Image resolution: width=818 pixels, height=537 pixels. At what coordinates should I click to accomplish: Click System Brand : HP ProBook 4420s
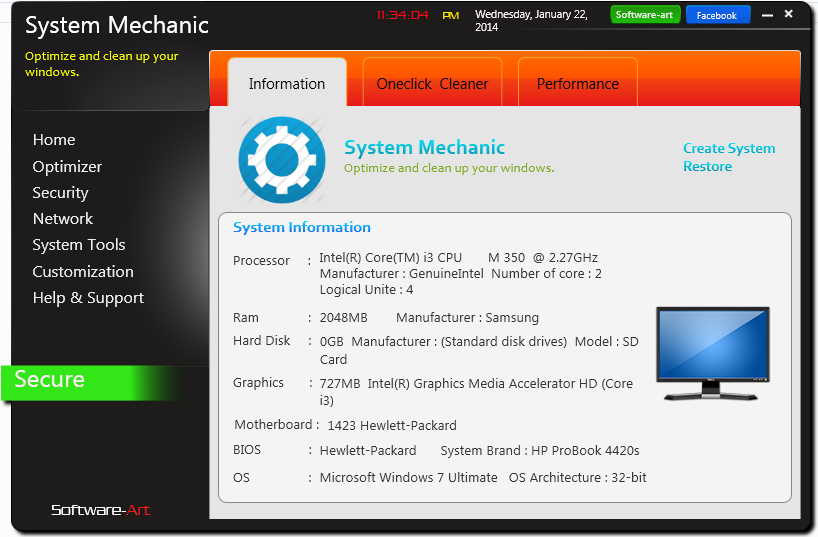pyautogui.click(x=539, y=450)
